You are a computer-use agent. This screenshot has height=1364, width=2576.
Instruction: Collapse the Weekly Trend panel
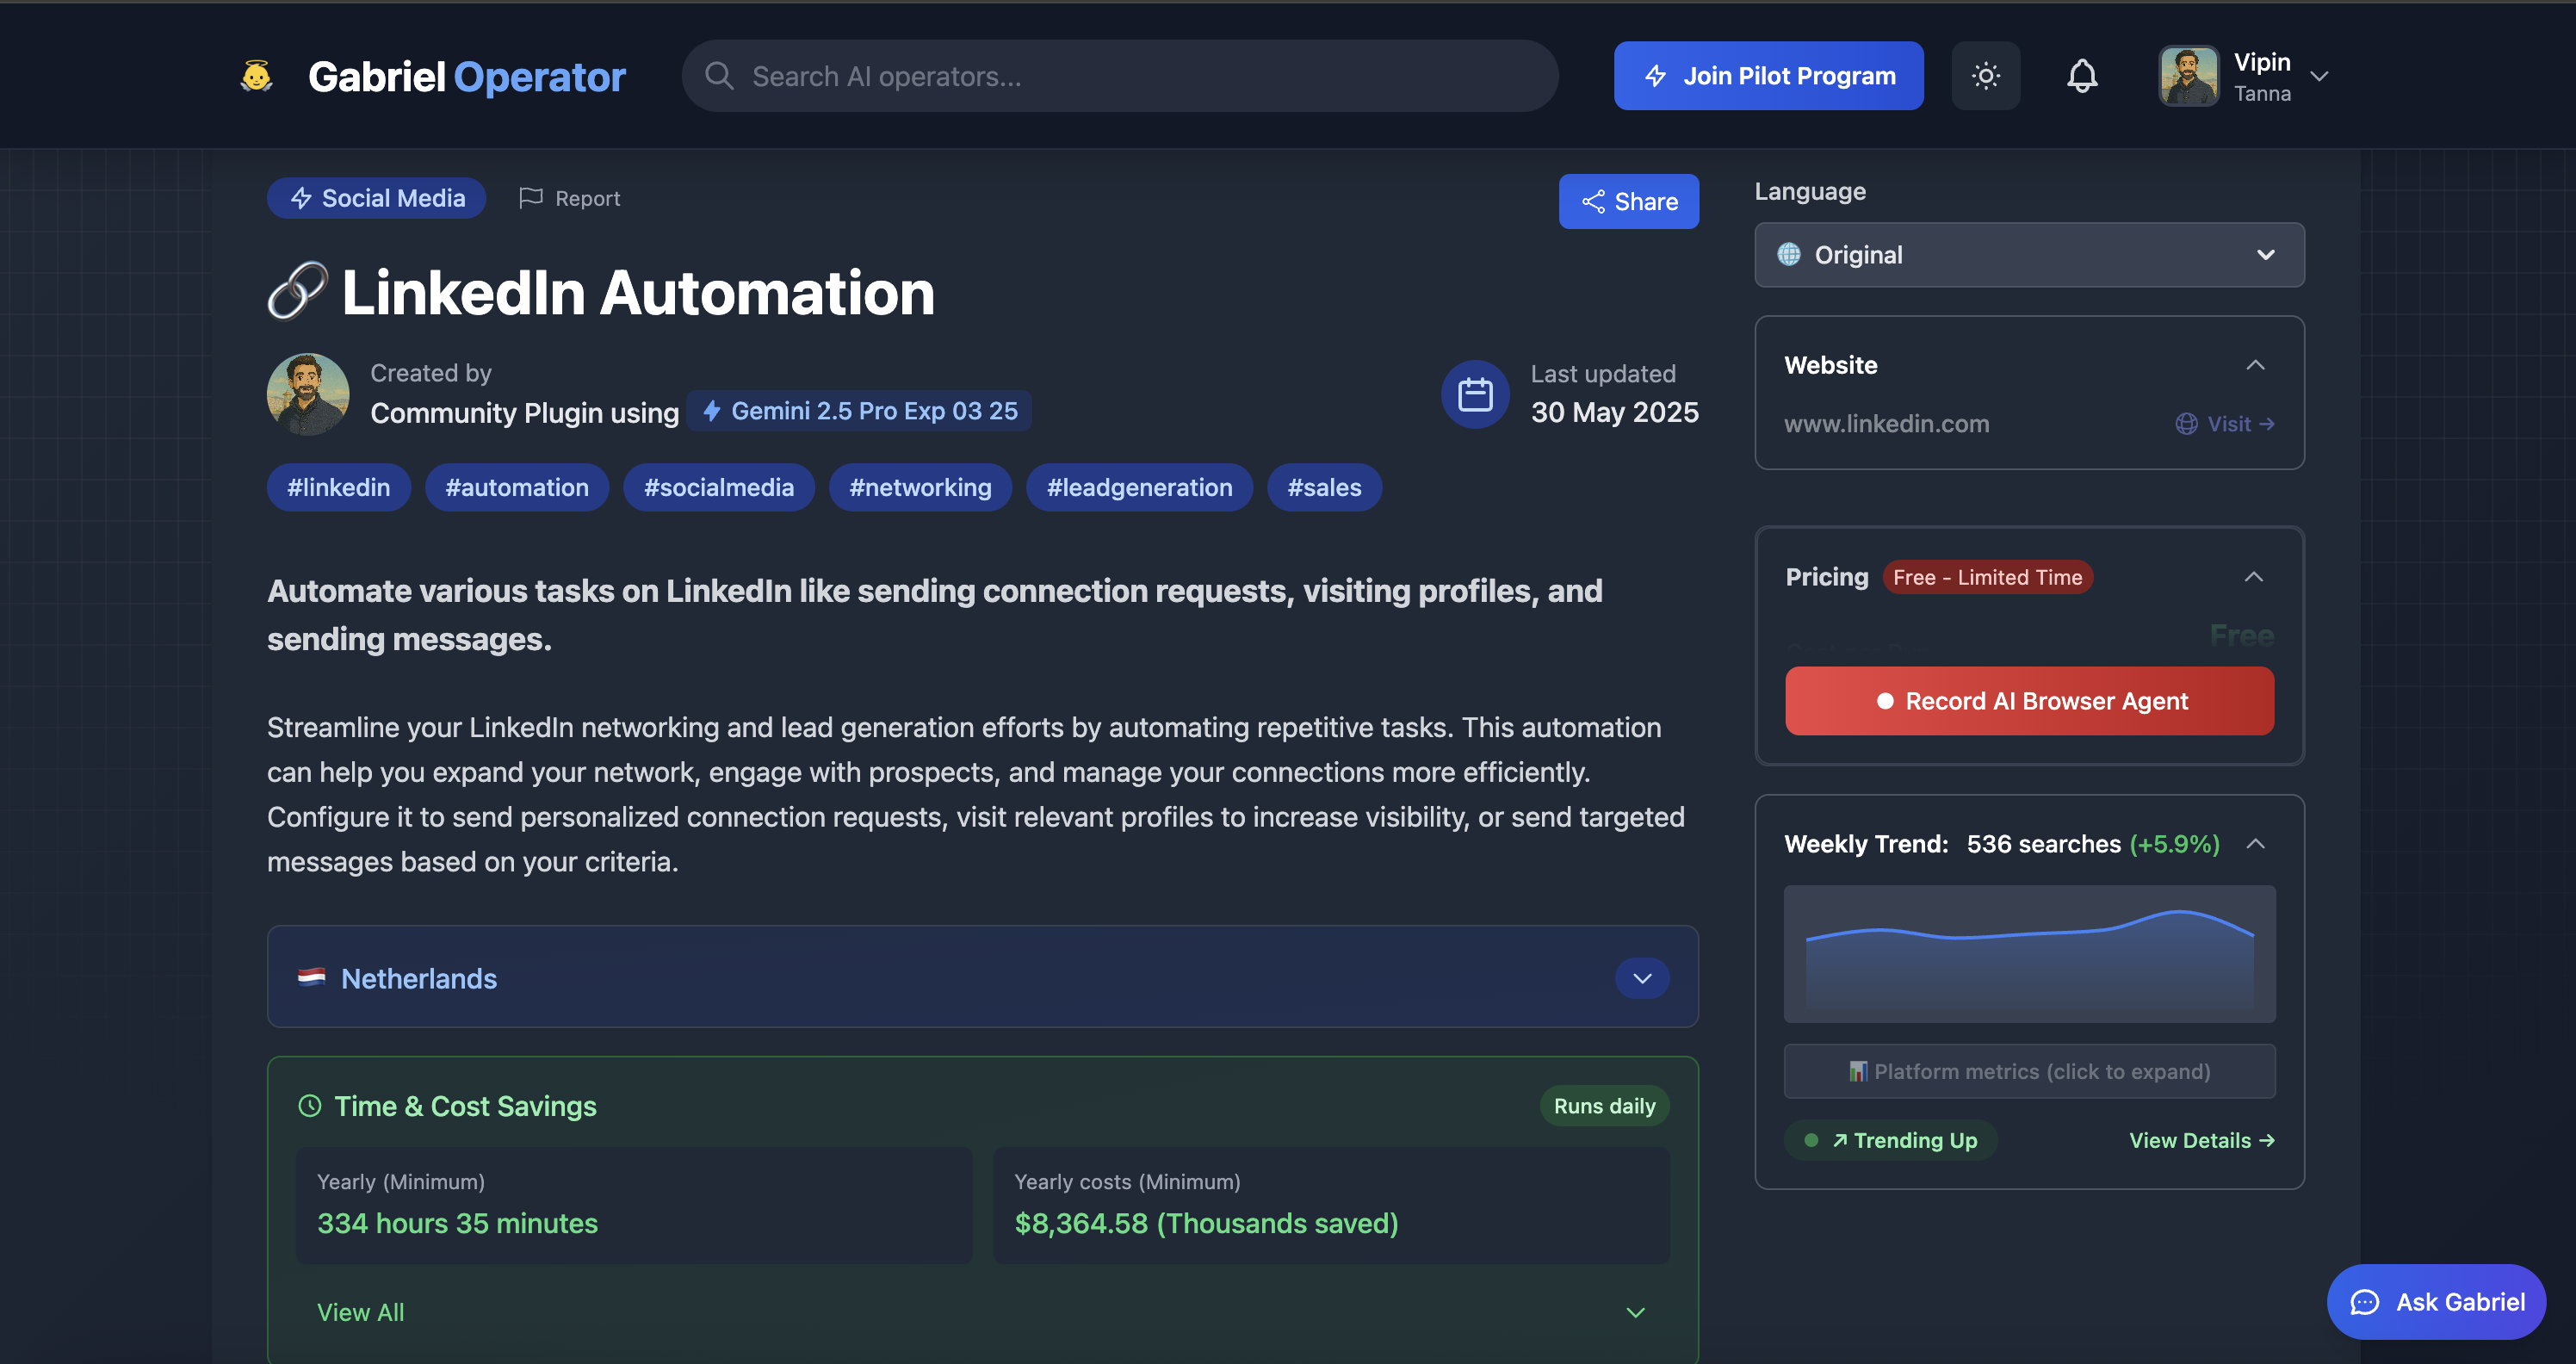(2255, 844)
